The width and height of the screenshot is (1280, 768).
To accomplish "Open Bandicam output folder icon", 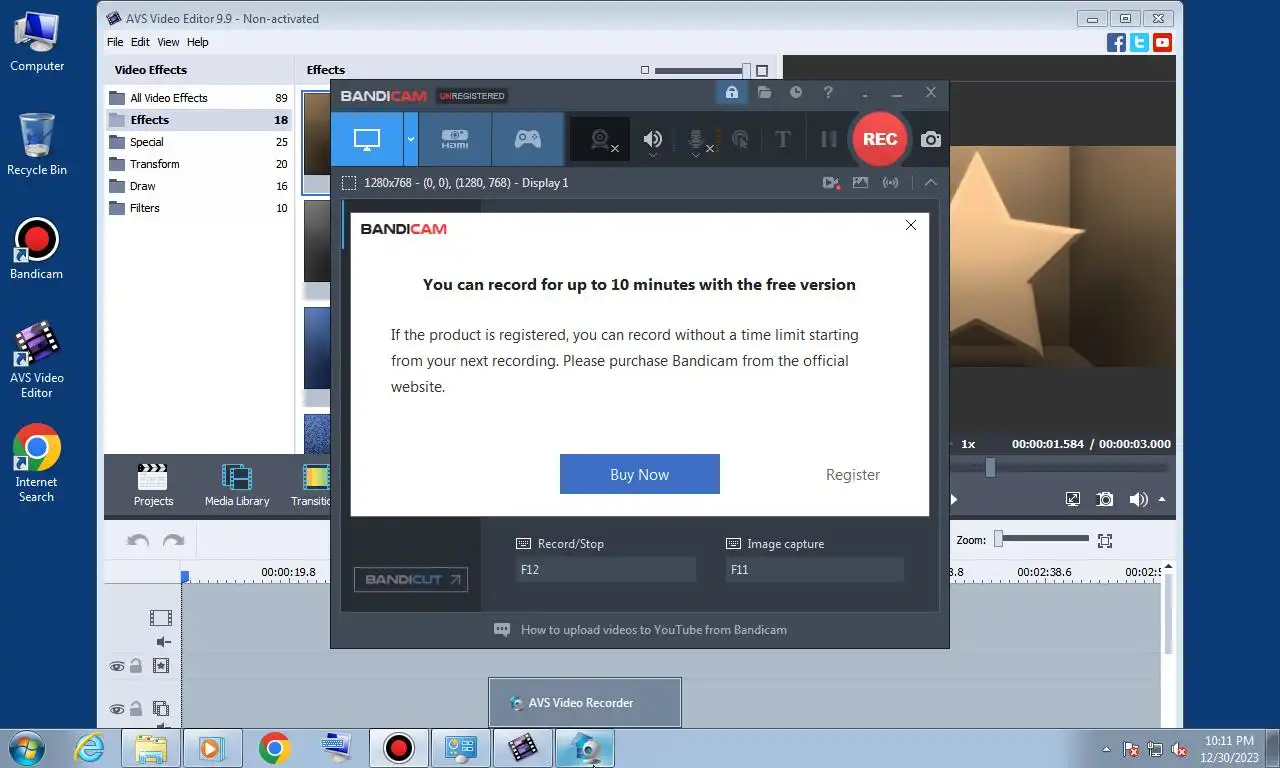I will point(764,93).
